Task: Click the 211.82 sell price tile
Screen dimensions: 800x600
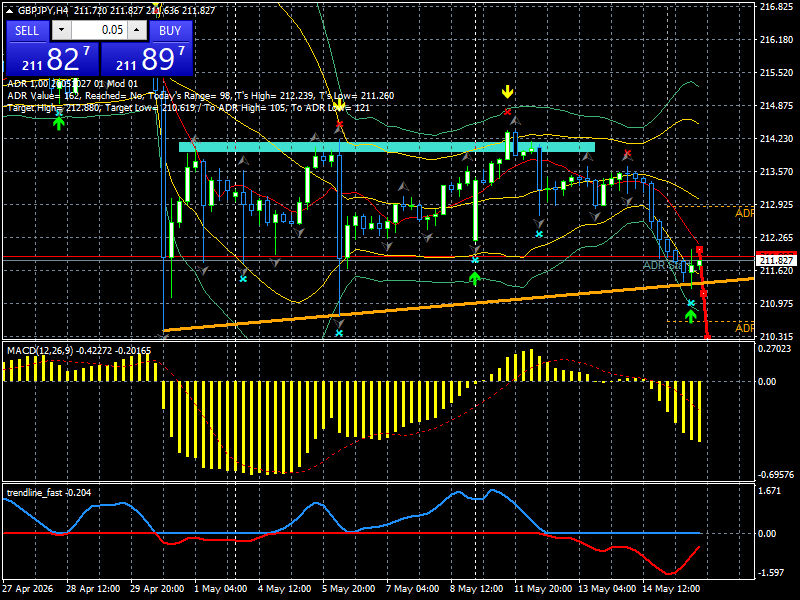Action: pyautogui.click(x=52, y=59)
